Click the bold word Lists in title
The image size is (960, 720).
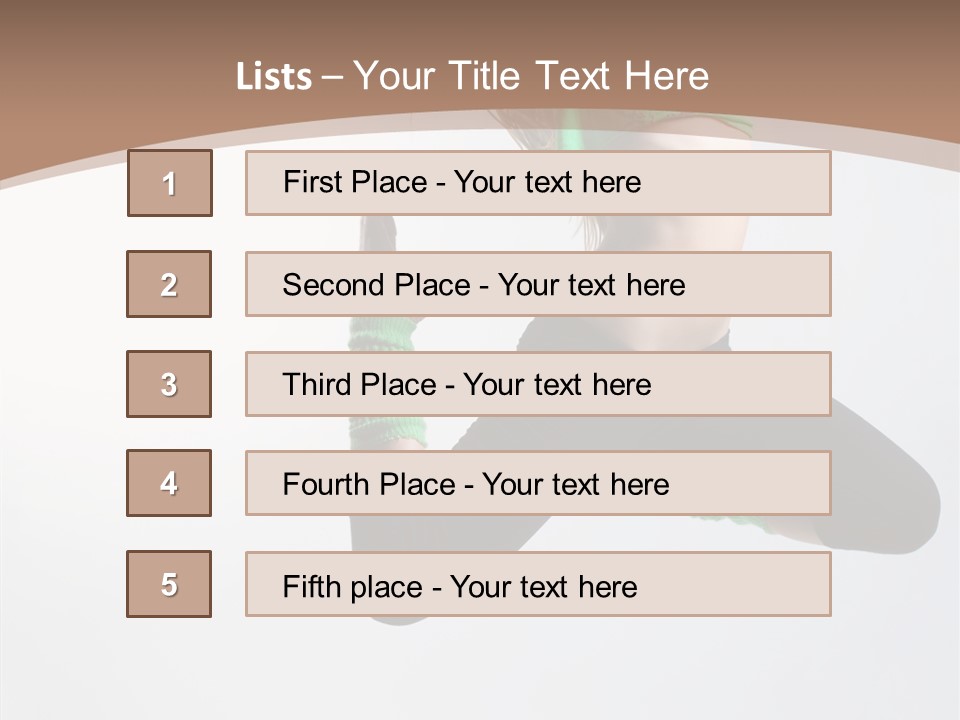point(274,77)
